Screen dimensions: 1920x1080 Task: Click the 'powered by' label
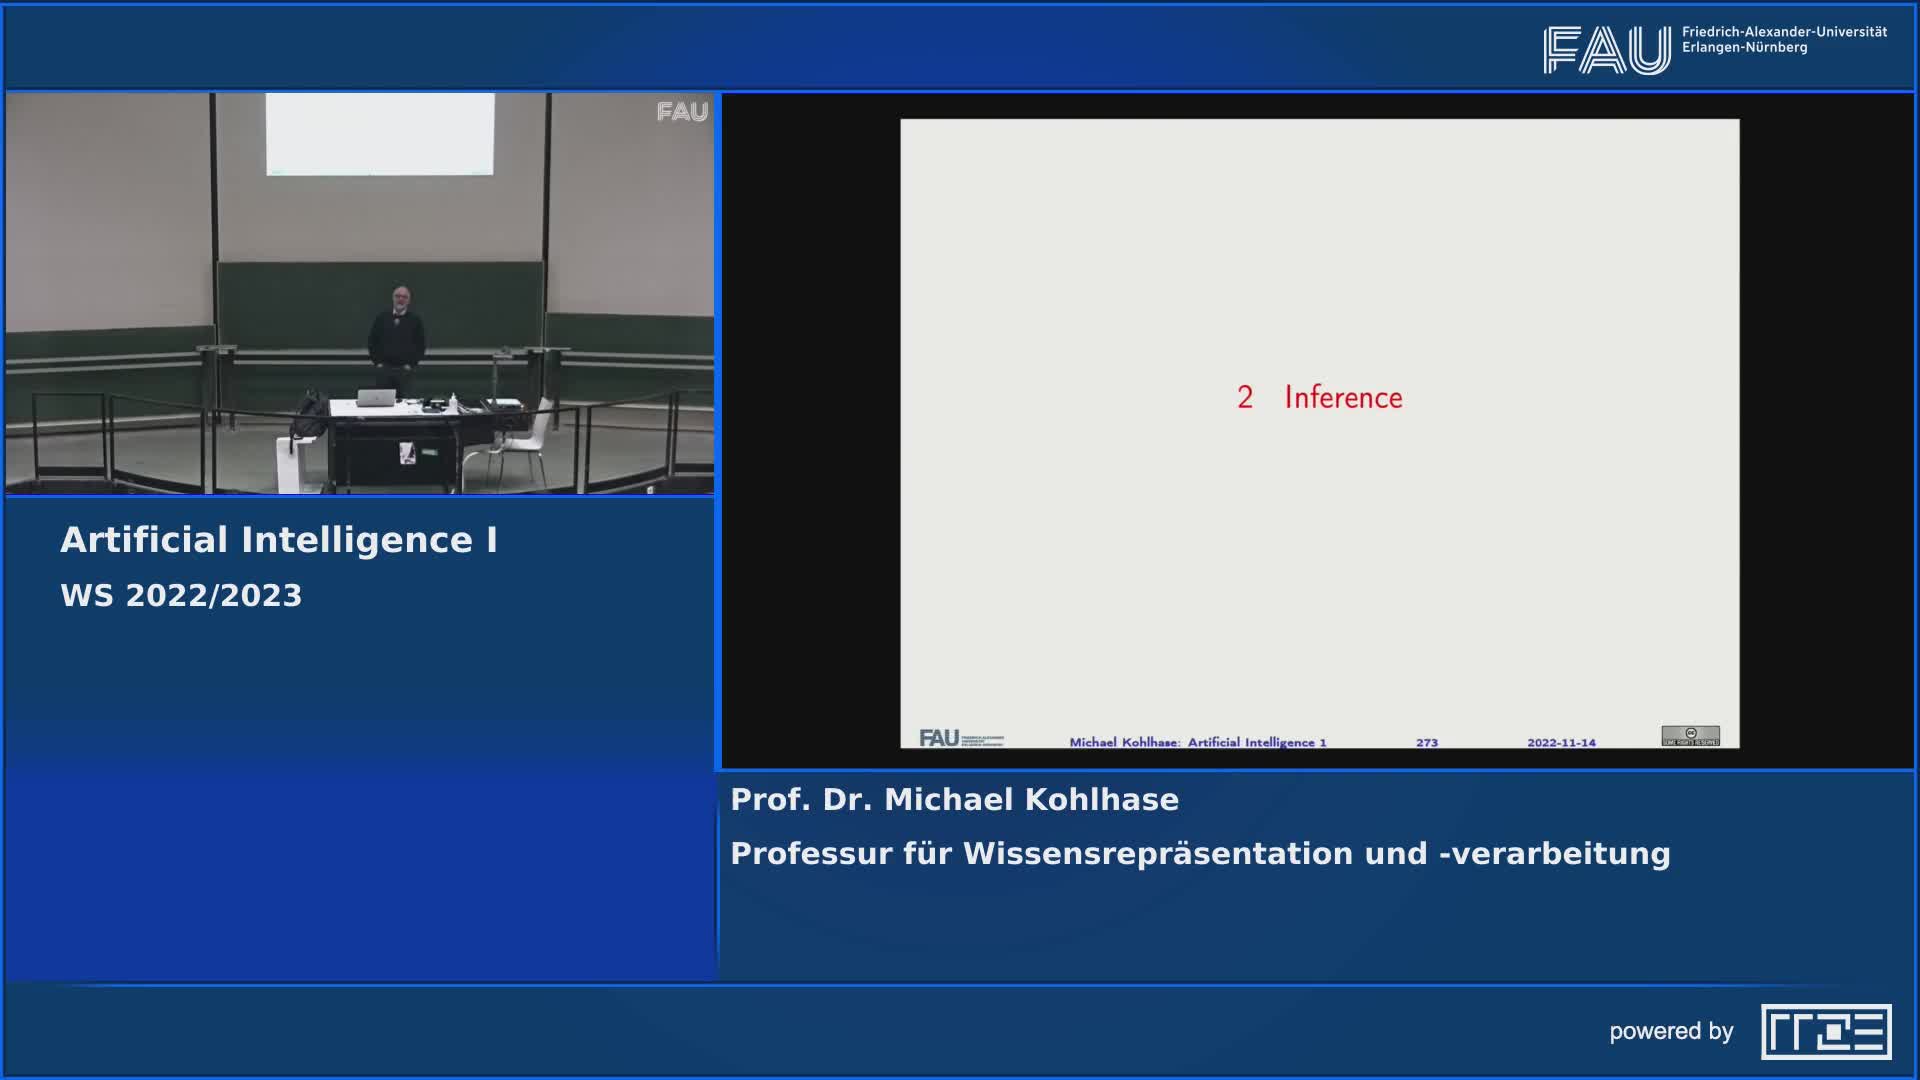pos(1671,1031)
